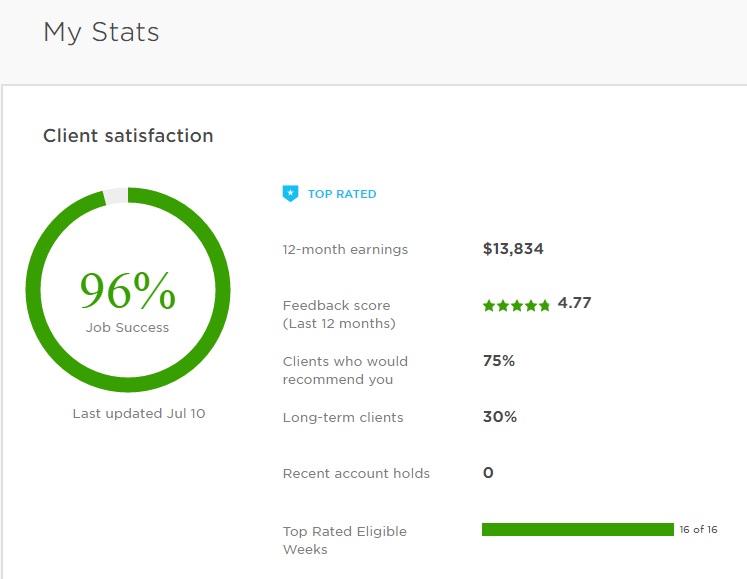
Task: Click the Last updated Jul 10 text
Action: tap(139, 413)
